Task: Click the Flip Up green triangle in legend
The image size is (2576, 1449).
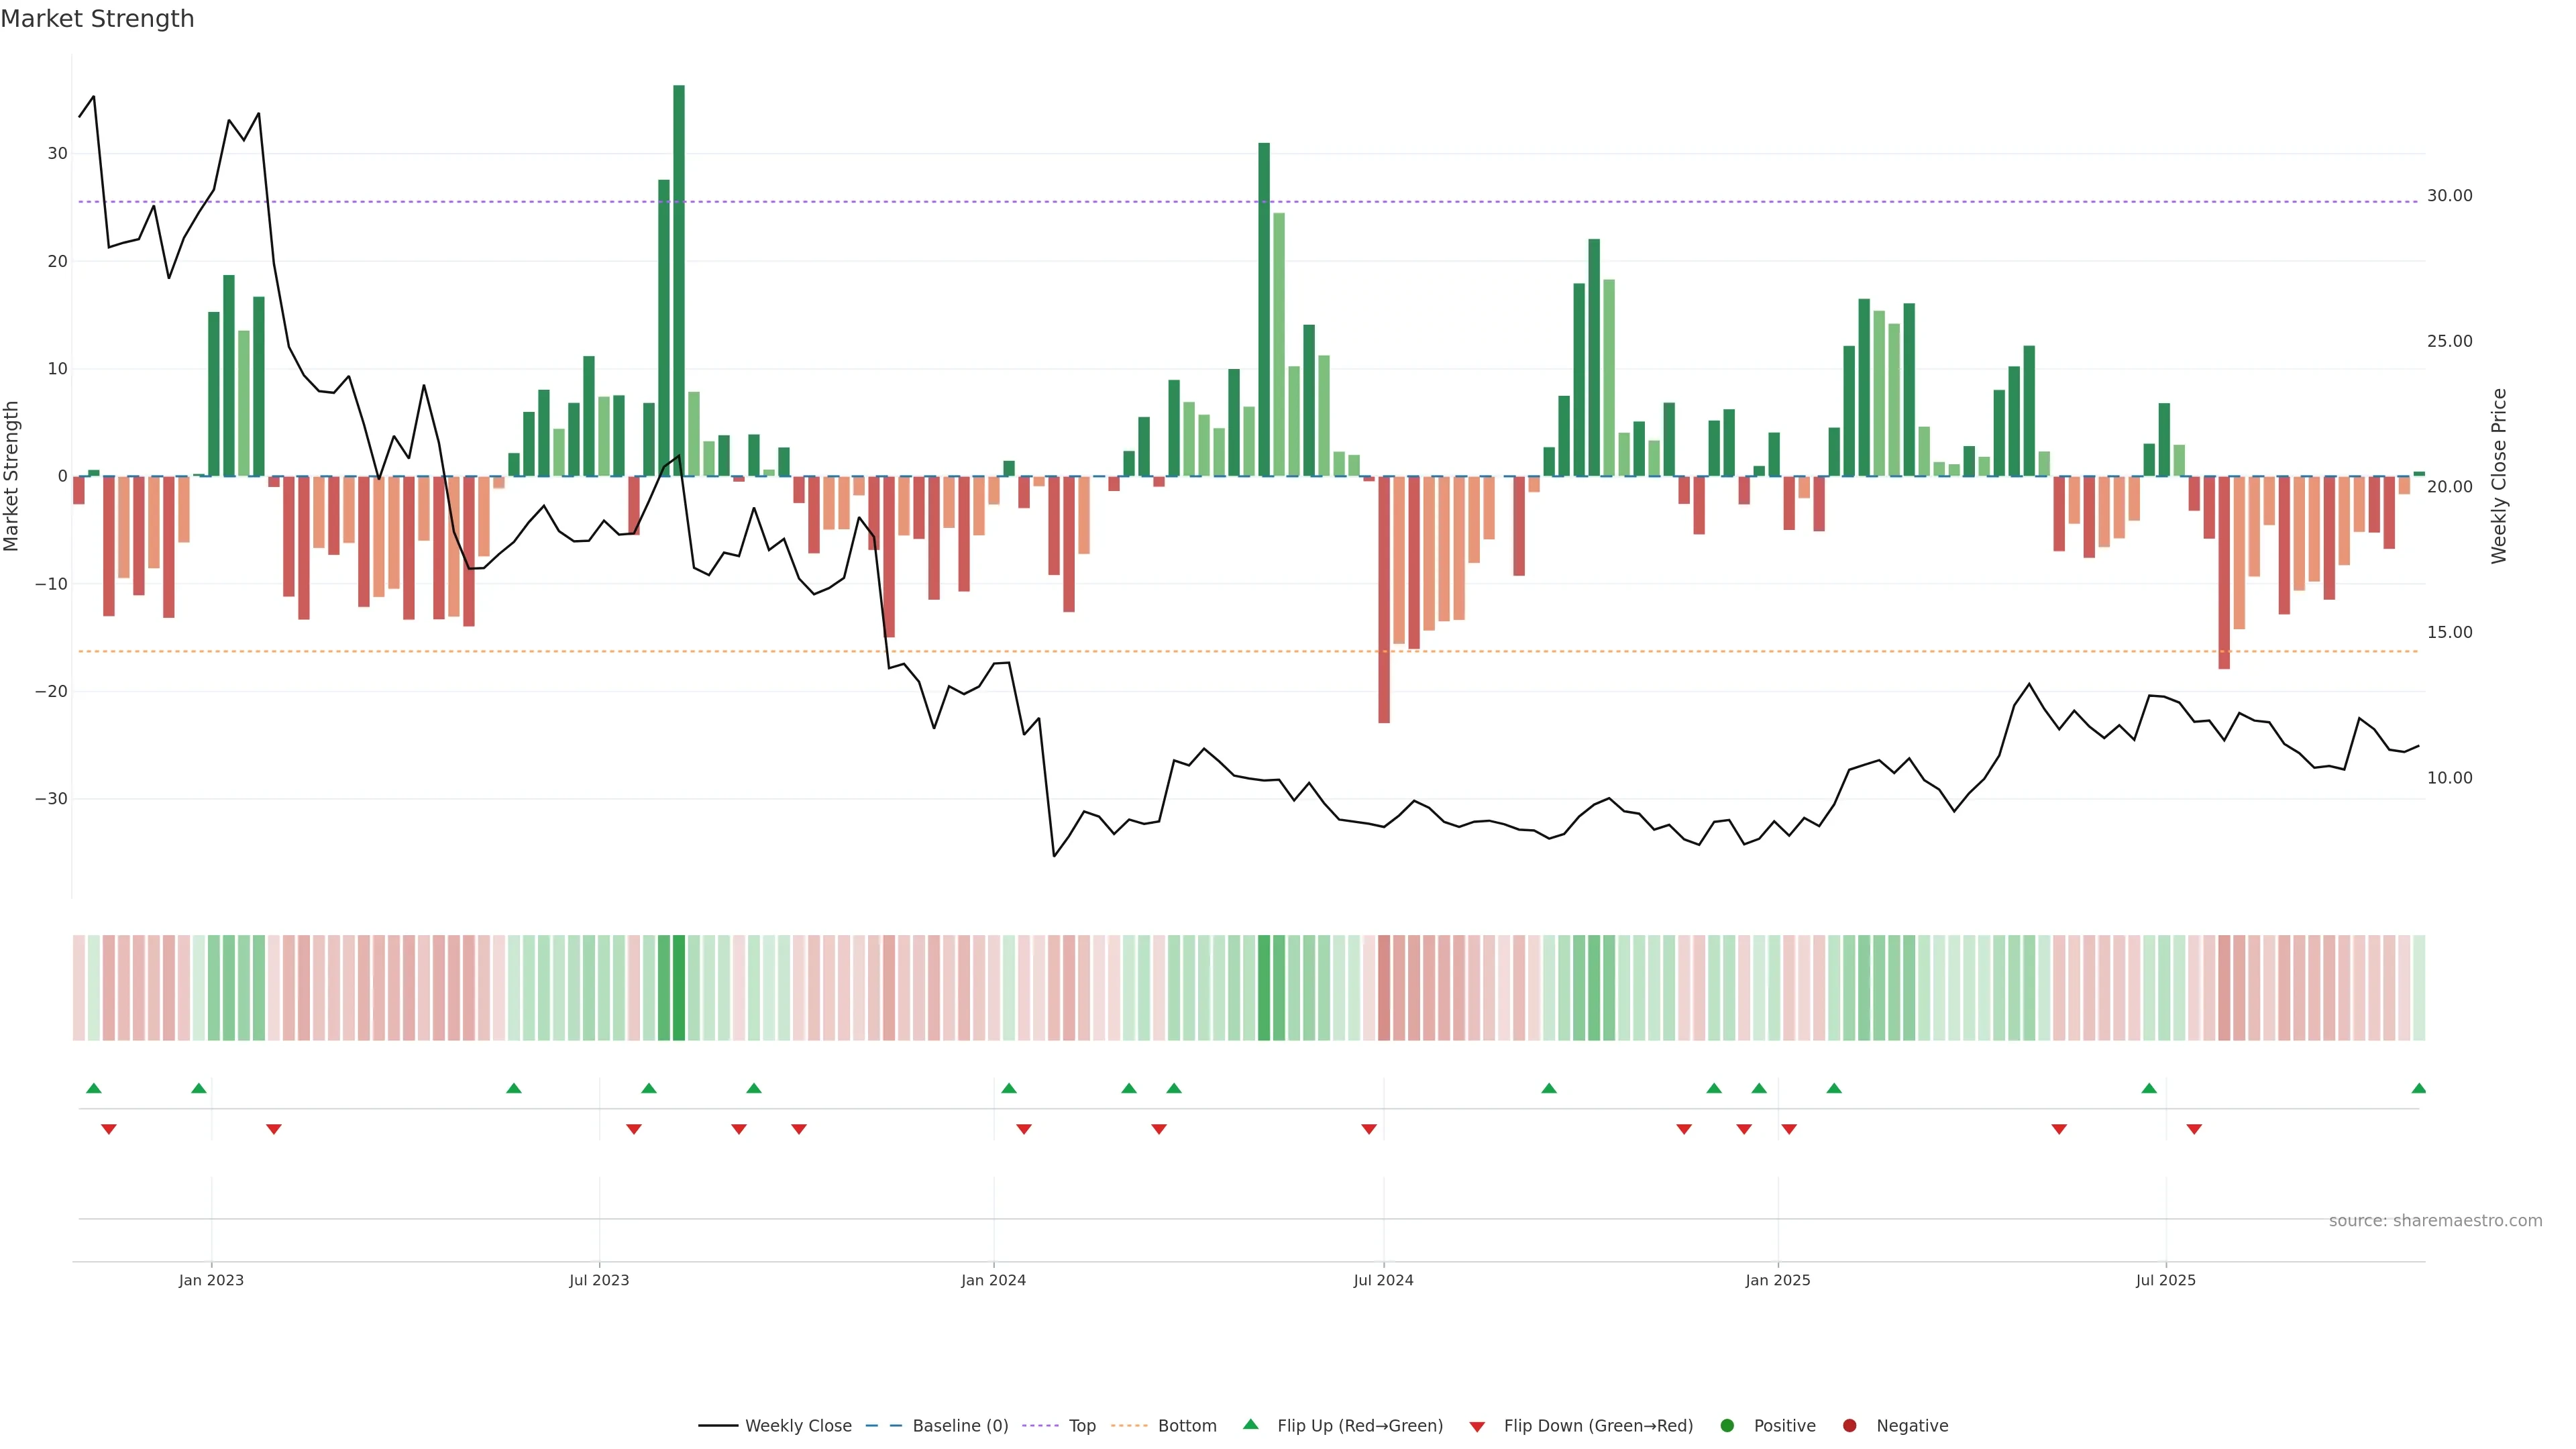Action: coord(1250,1425)
